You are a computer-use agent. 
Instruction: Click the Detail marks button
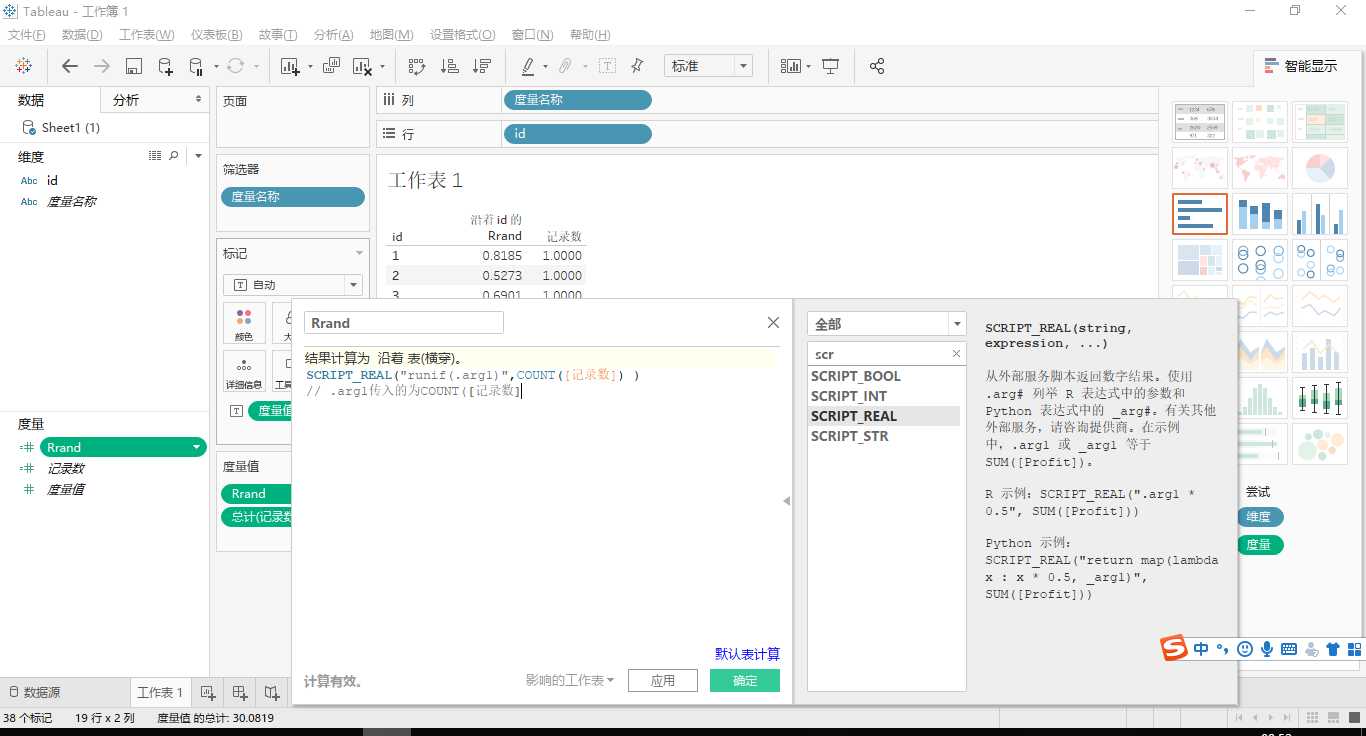pos(244,371)
